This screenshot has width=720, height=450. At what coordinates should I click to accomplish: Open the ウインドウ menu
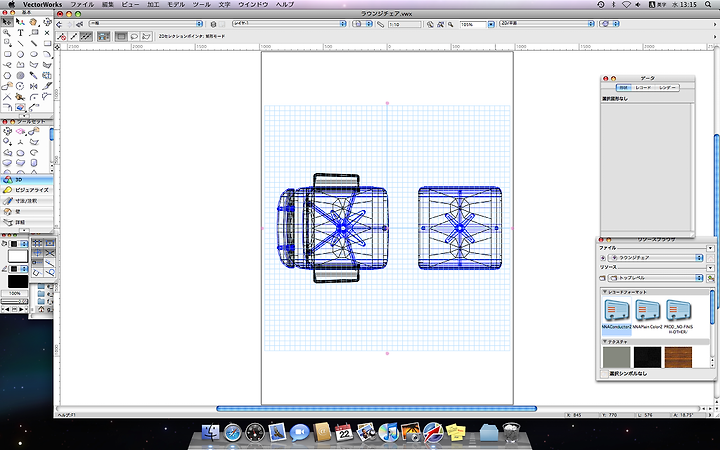tap(253, 4)
